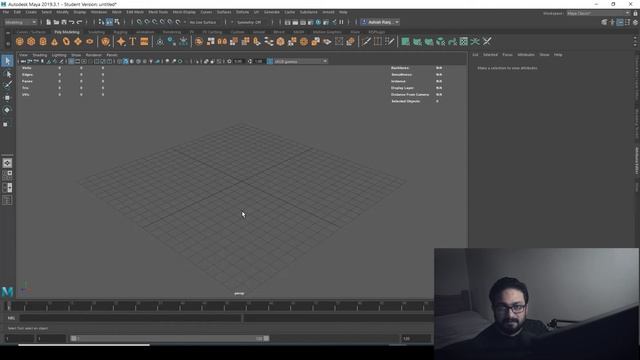The height and width of the screenshot is (360, 640).
Task: Open the Workspace Maya Classic dropdown
Action: coord(598,13)
